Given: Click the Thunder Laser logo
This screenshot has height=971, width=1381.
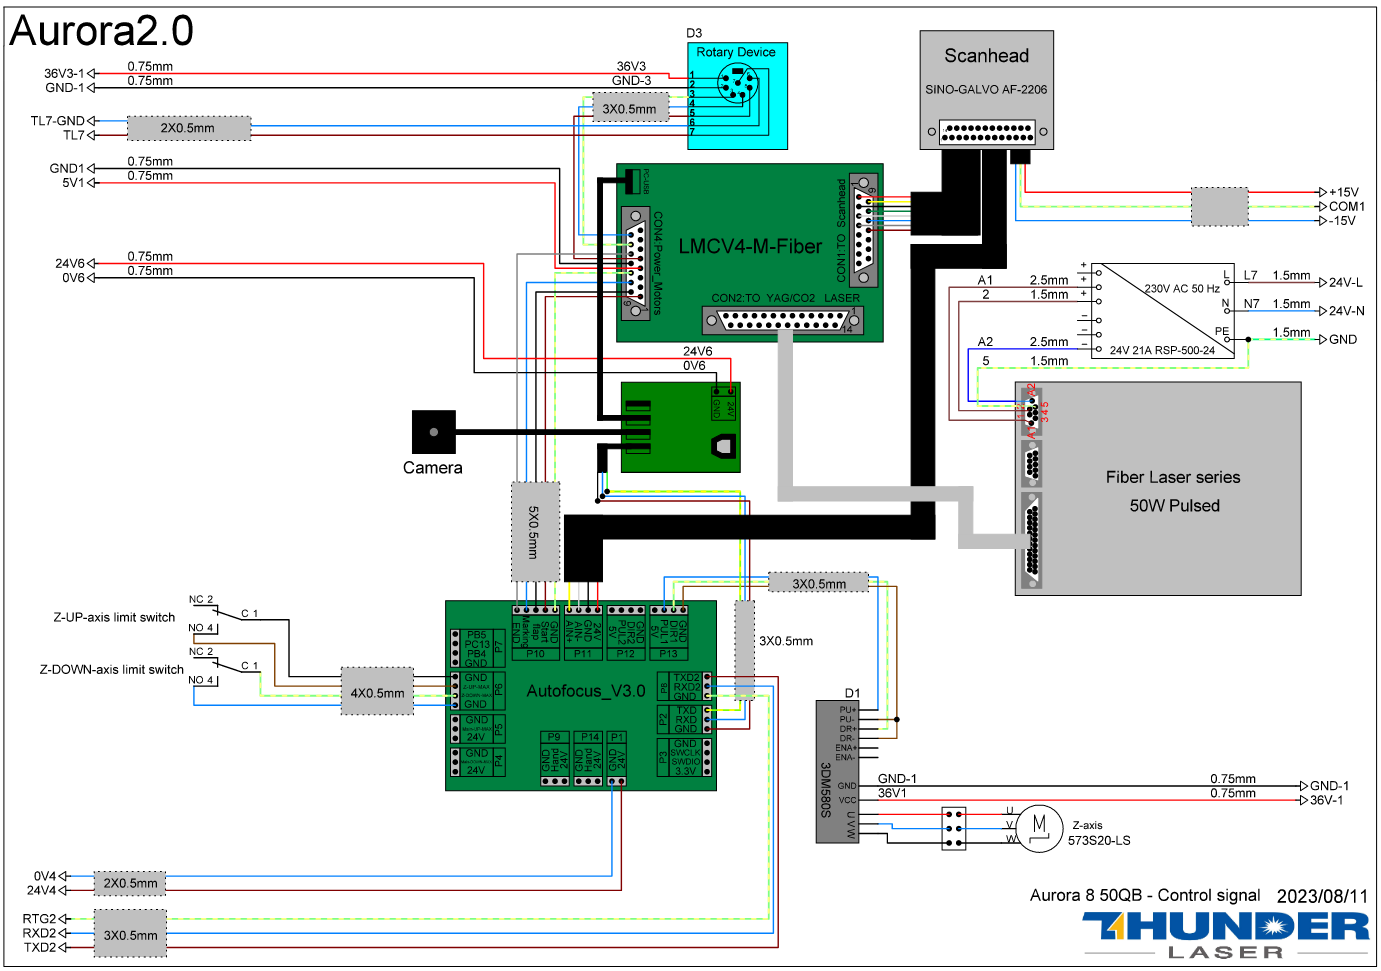Looking at the screenshot, I should pyautogui.click(x=1225, y=936).
